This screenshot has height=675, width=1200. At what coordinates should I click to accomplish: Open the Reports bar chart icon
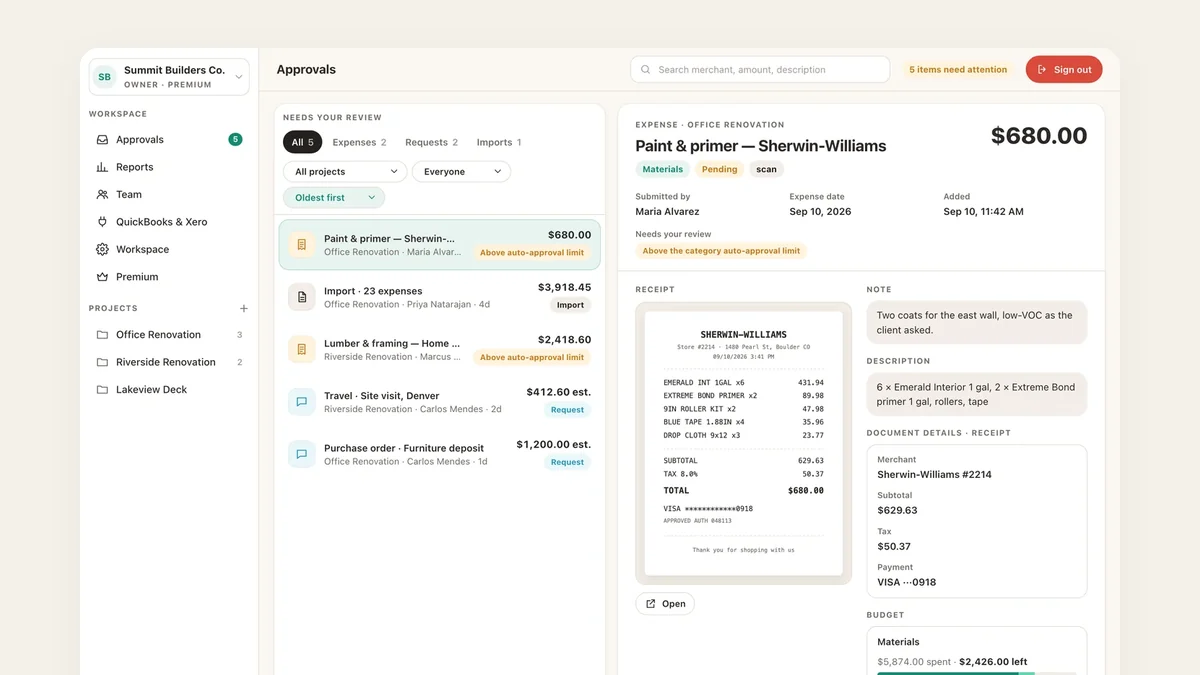pos(102,167)
